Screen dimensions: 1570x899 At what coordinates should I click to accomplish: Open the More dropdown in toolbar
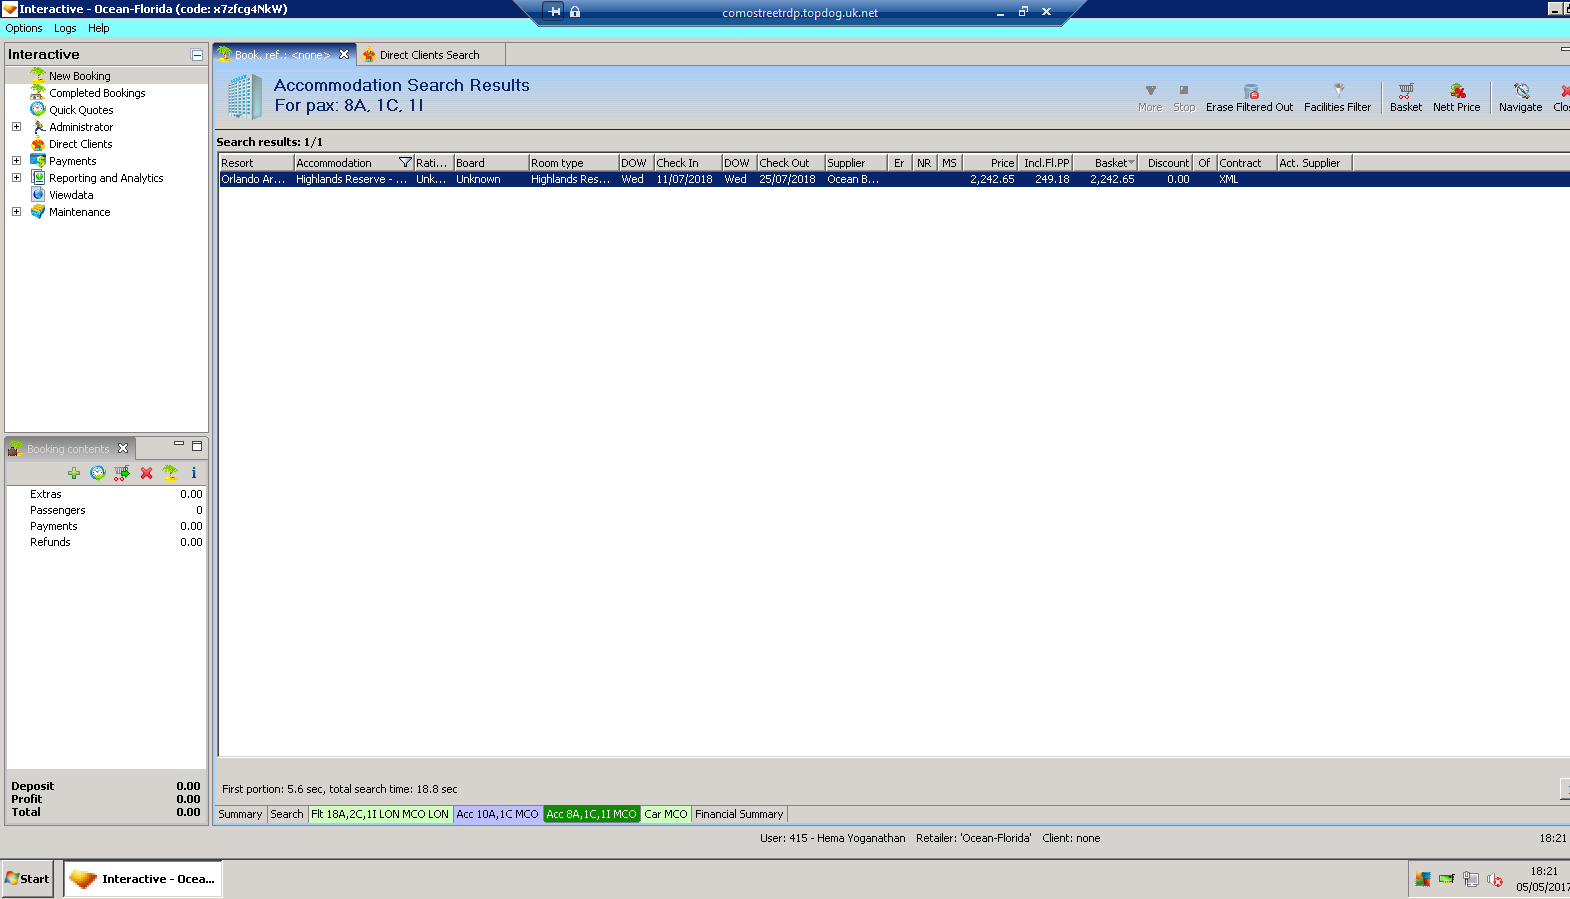tap(1150, 97)
